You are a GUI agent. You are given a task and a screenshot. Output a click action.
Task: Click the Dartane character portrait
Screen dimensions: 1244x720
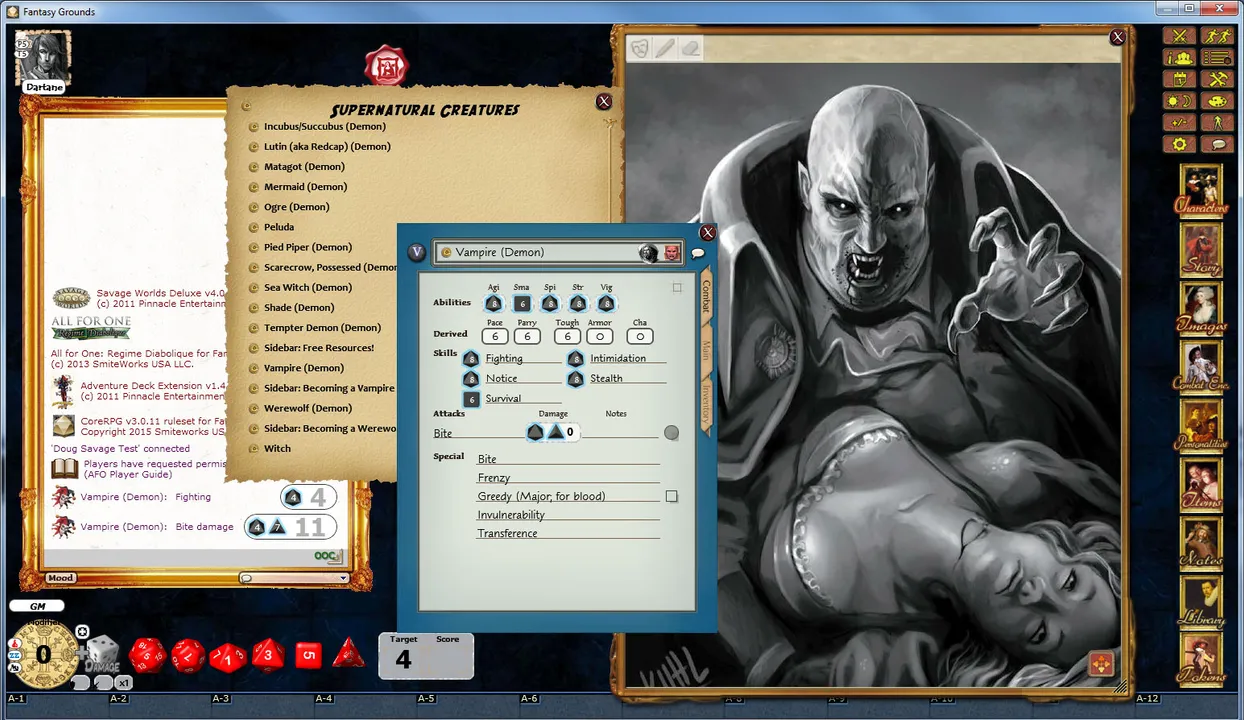point(43,58)
